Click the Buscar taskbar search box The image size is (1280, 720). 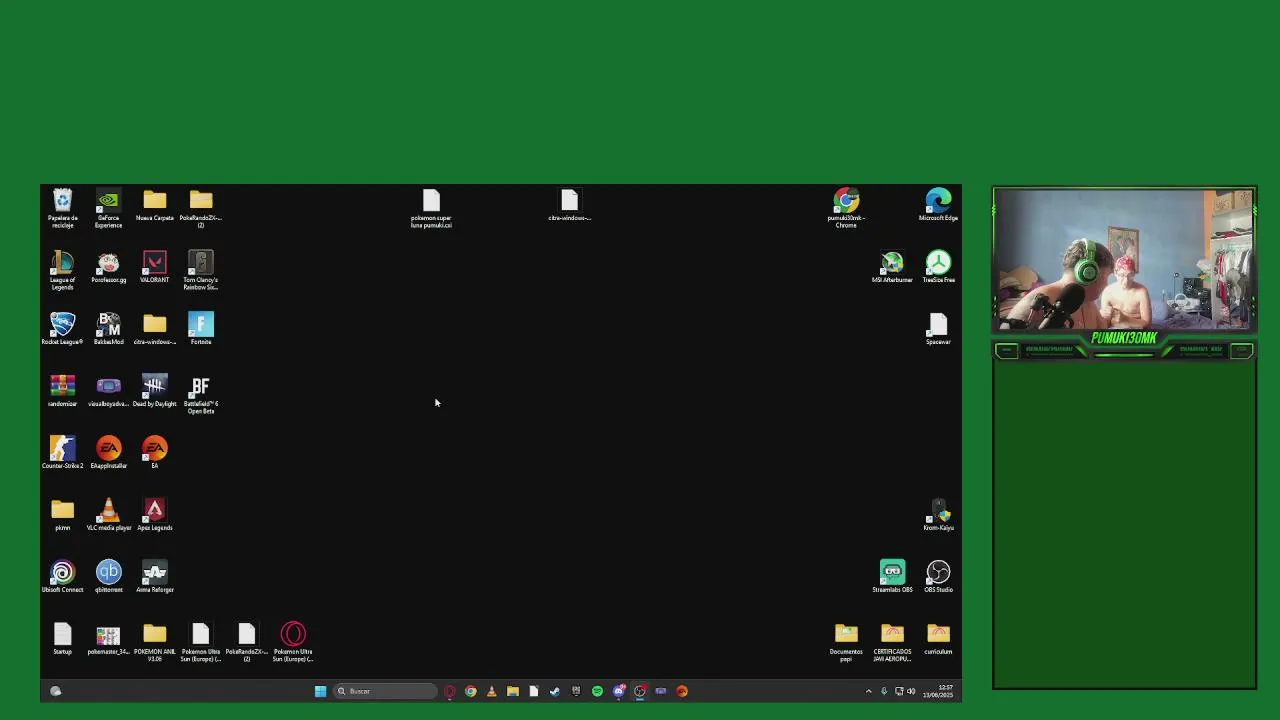(385, 691)
